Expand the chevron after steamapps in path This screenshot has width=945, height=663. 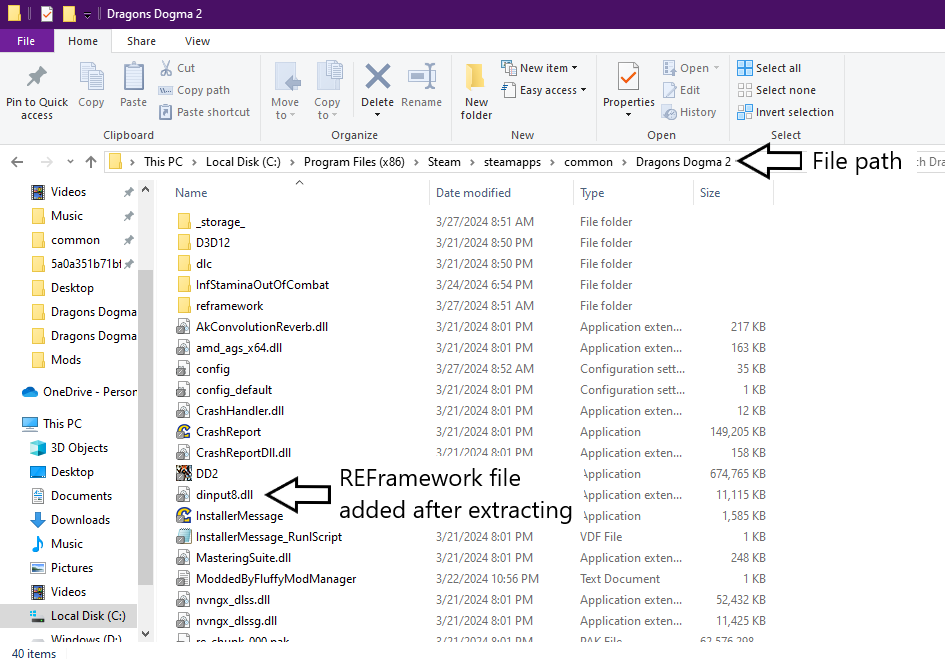[x=553, y=162]
